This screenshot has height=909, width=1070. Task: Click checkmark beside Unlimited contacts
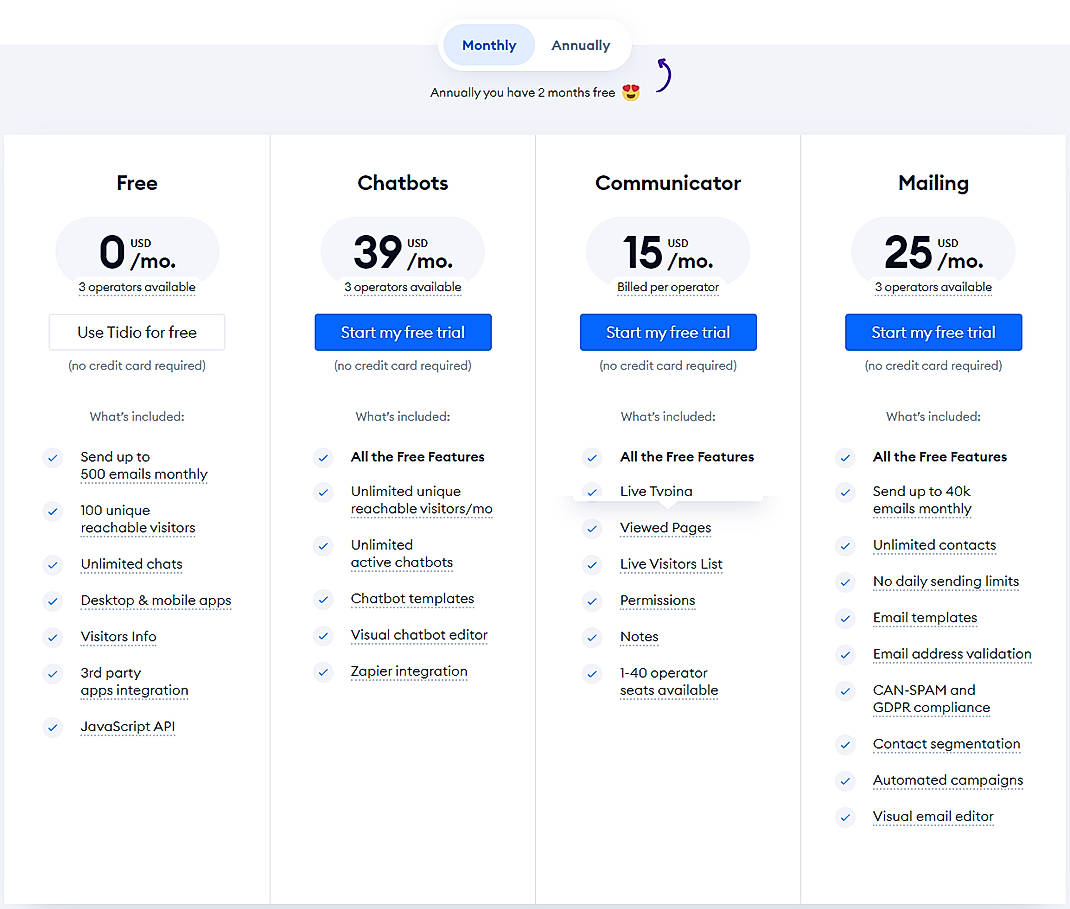845,546
